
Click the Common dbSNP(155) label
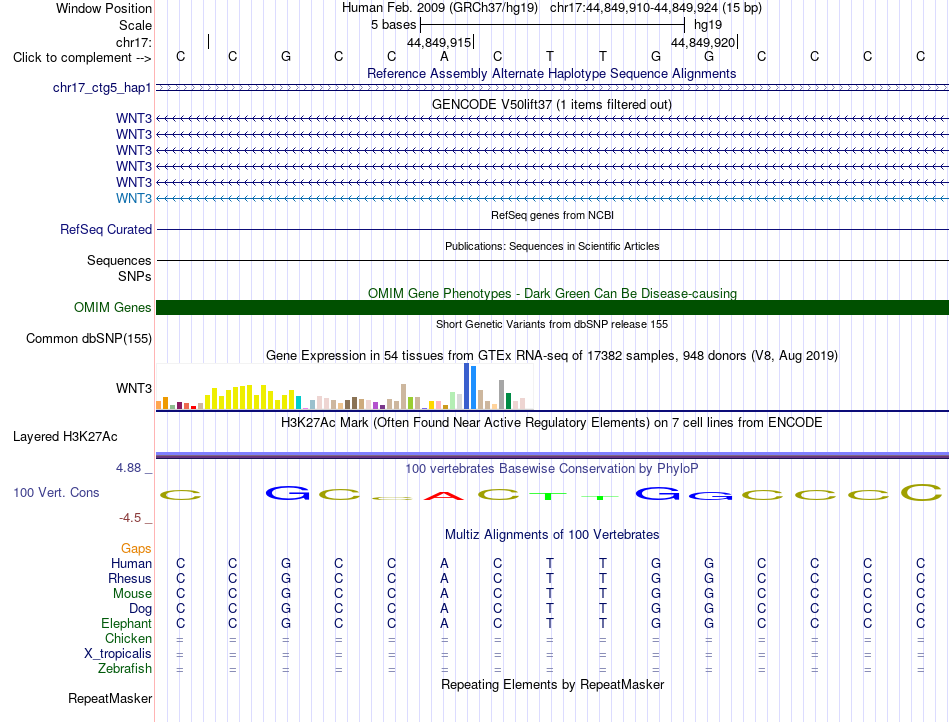click(88, 339)
